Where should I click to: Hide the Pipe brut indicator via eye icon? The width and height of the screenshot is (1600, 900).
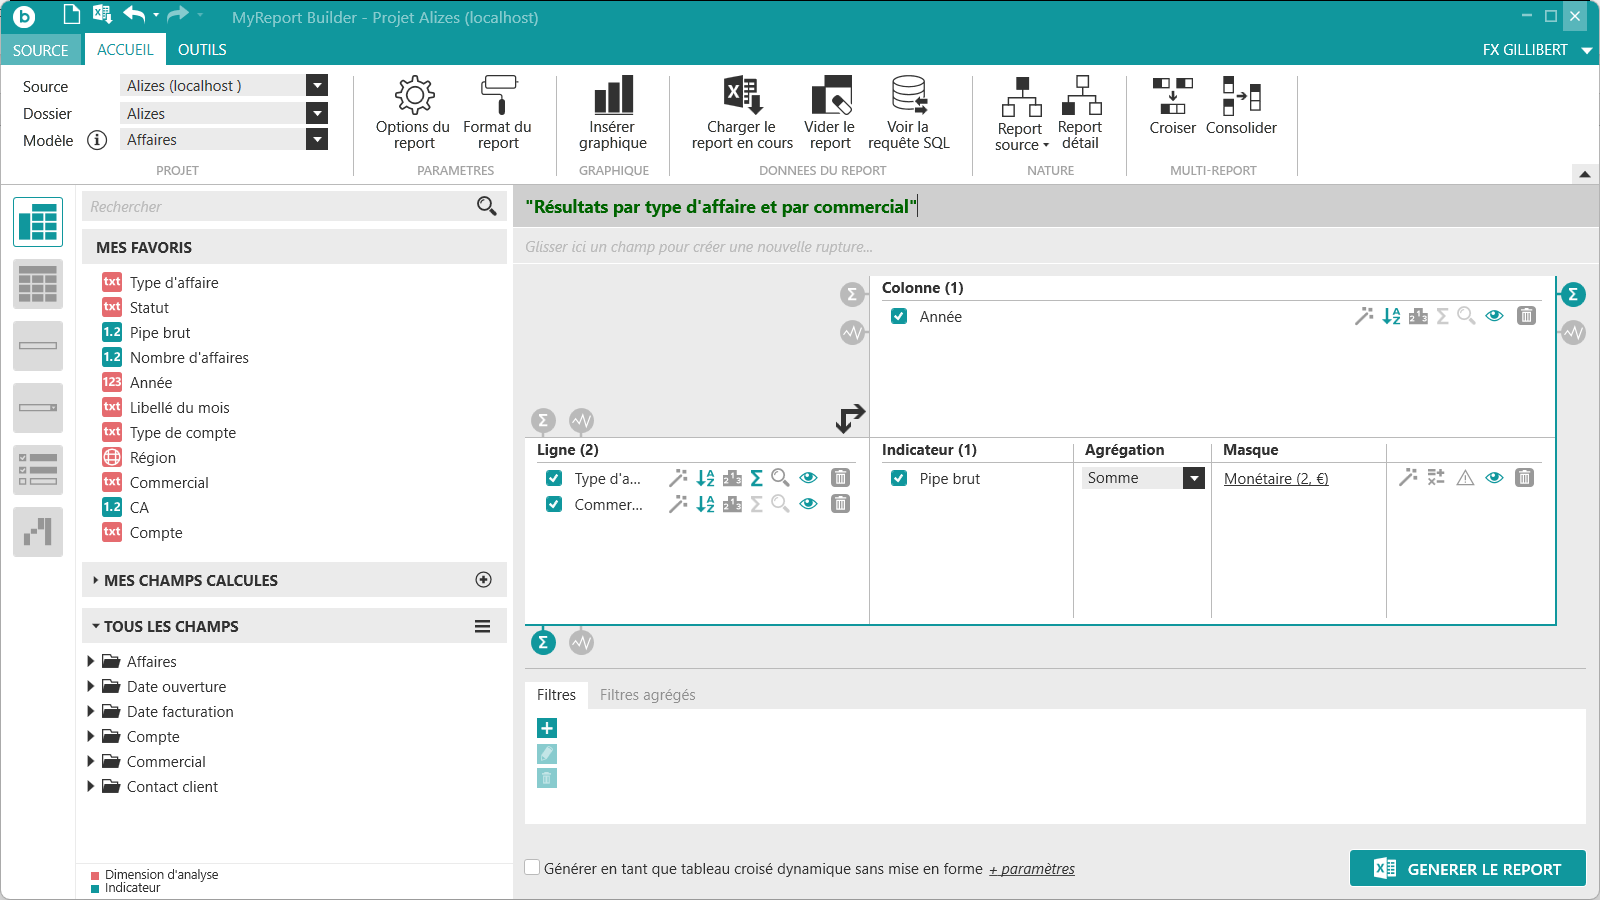(1494, 478)
